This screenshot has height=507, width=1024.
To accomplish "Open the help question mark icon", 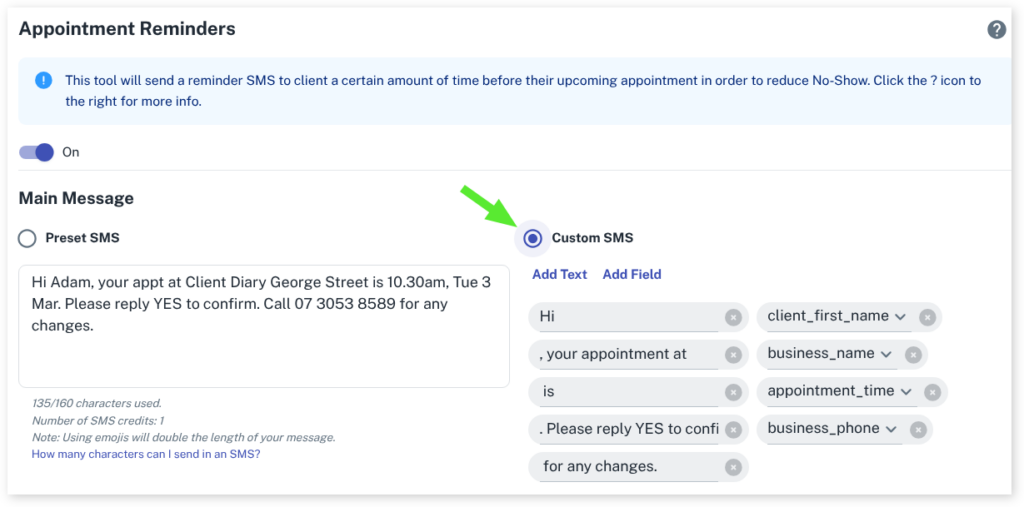I will tap(996, 29).
